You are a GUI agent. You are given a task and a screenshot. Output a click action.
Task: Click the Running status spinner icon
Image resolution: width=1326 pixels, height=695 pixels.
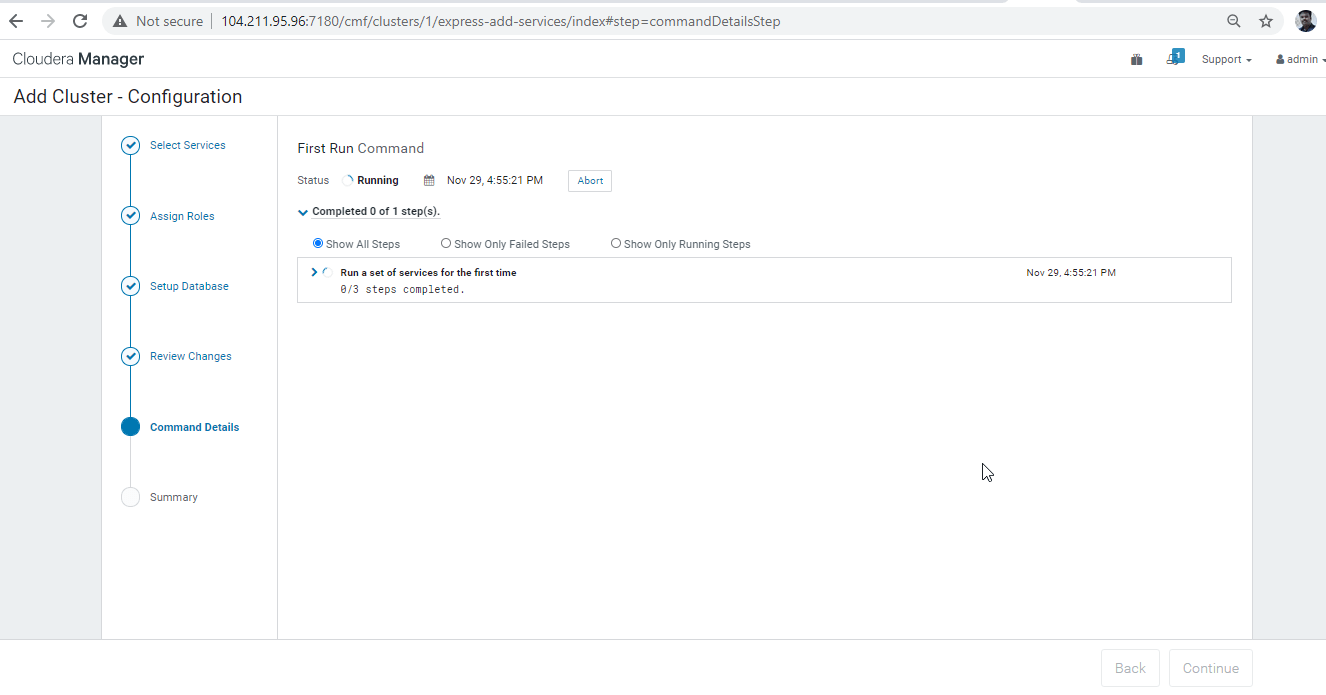pos(348,181)
